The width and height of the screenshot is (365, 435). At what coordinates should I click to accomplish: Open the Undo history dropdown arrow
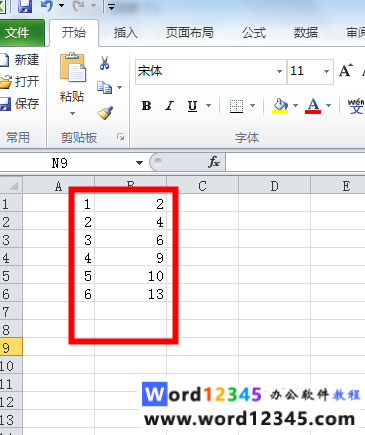61,6
